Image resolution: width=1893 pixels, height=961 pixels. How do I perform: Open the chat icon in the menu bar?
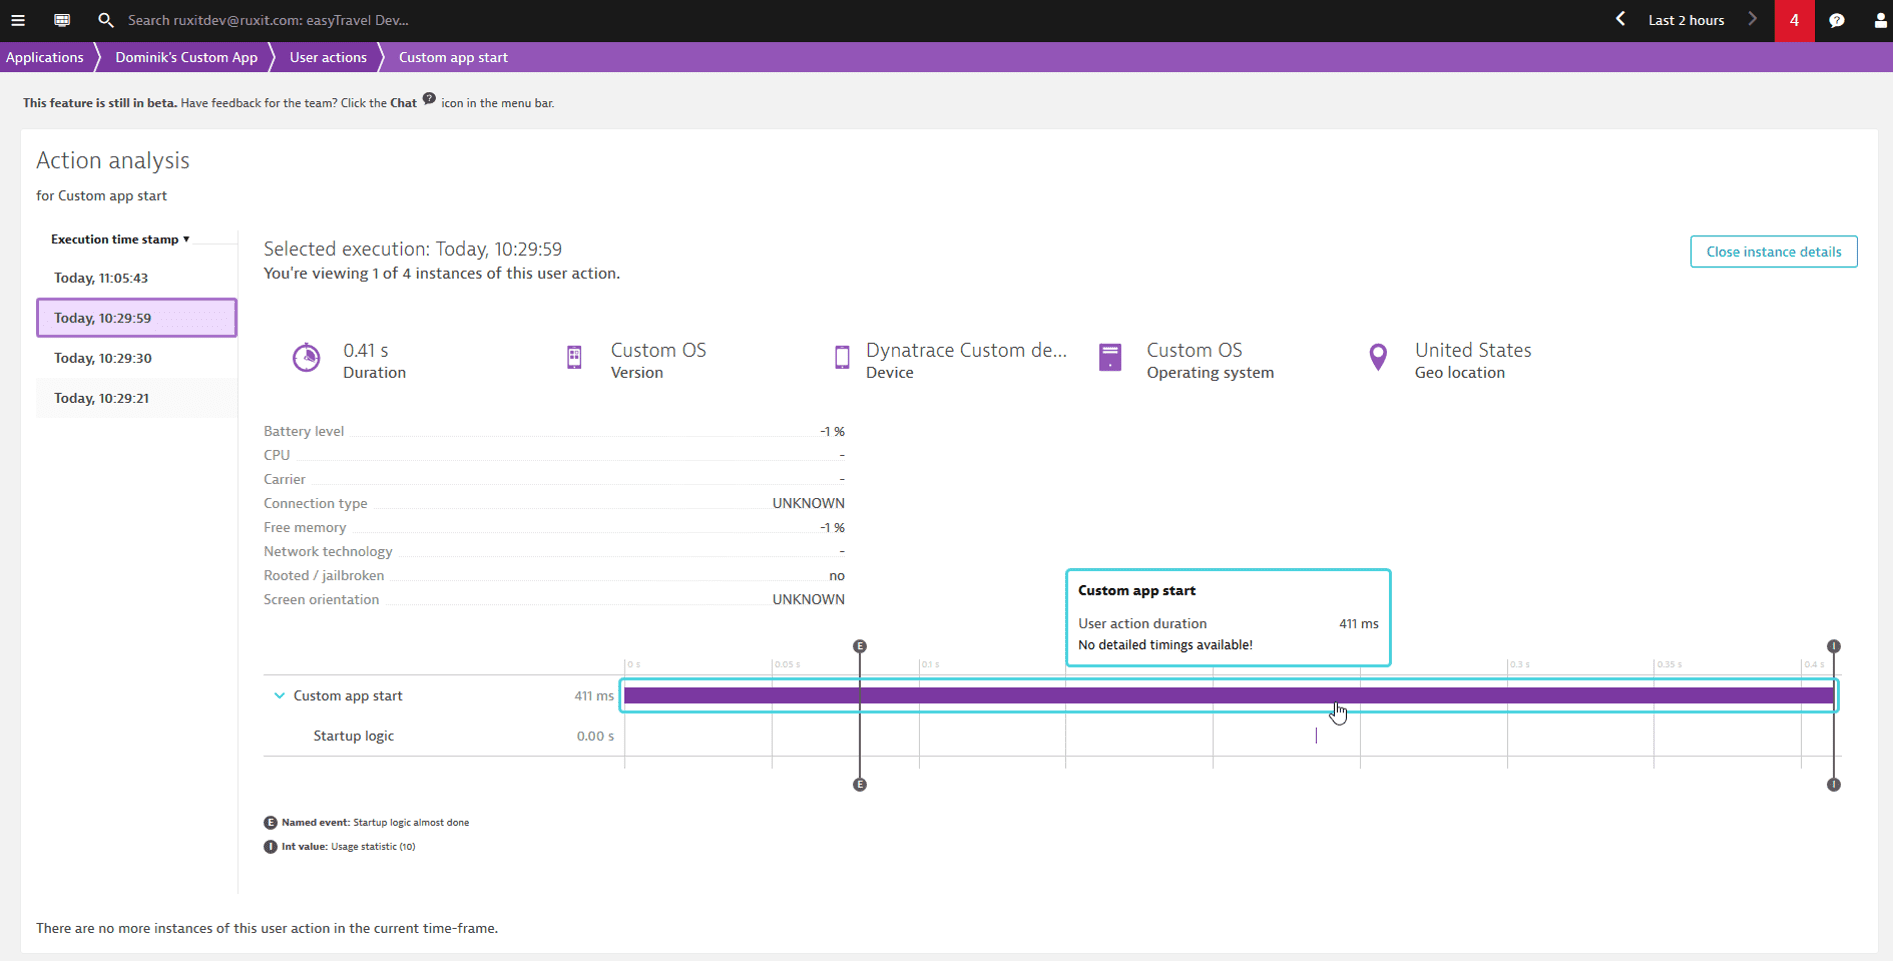click(x=1837, y=20)
